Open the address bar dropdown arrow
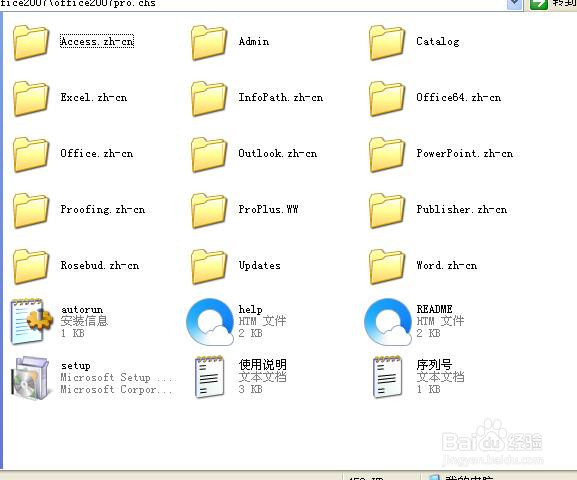Screen dimensions: 577x480 coord(514,4)
